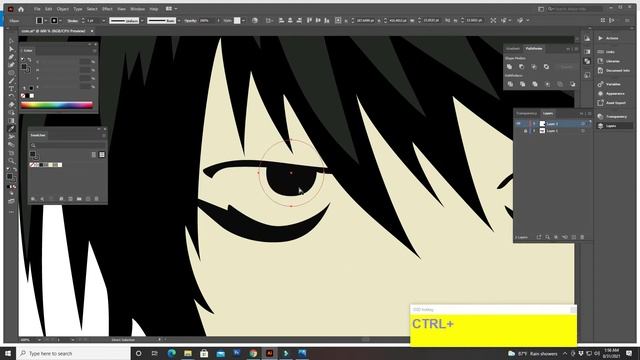Open the variable width profile dropdown
640x360 pixels.
[x=142, y=20]
